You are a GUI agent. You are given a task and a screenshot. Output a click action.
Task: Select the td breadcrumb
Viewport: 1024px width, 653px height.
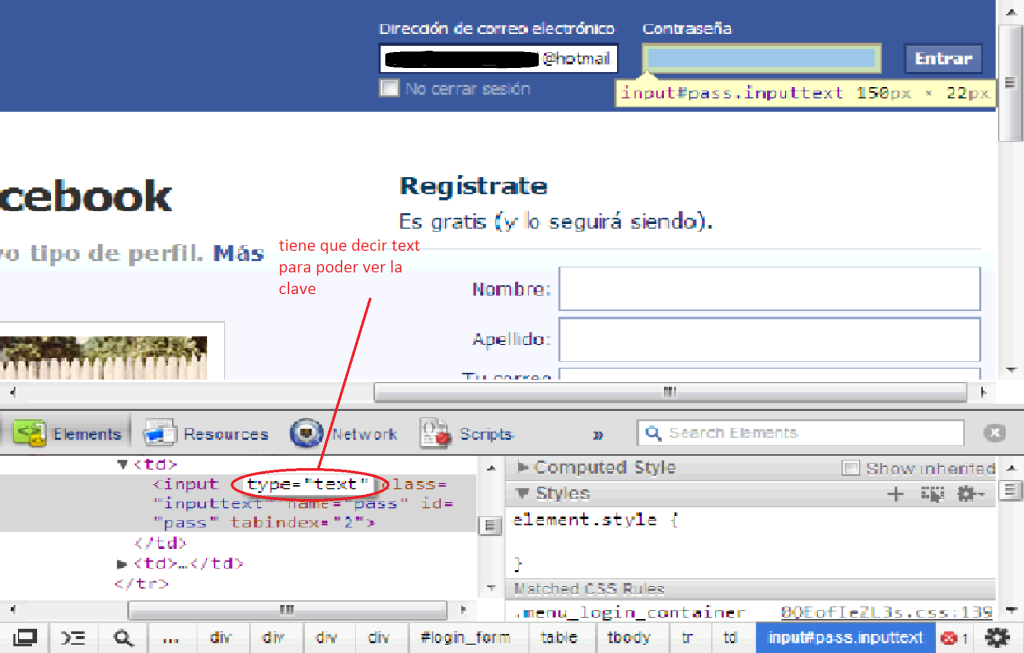[730, 637]
